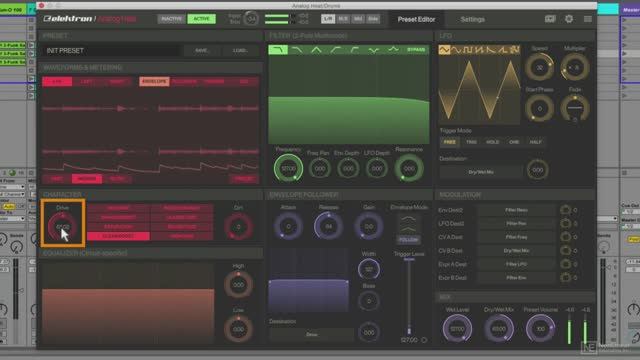Image resolution: width=640 pixels, height=360 pixels.
Task: Click the SAVE preset button
Action: [x=202, y=51]
